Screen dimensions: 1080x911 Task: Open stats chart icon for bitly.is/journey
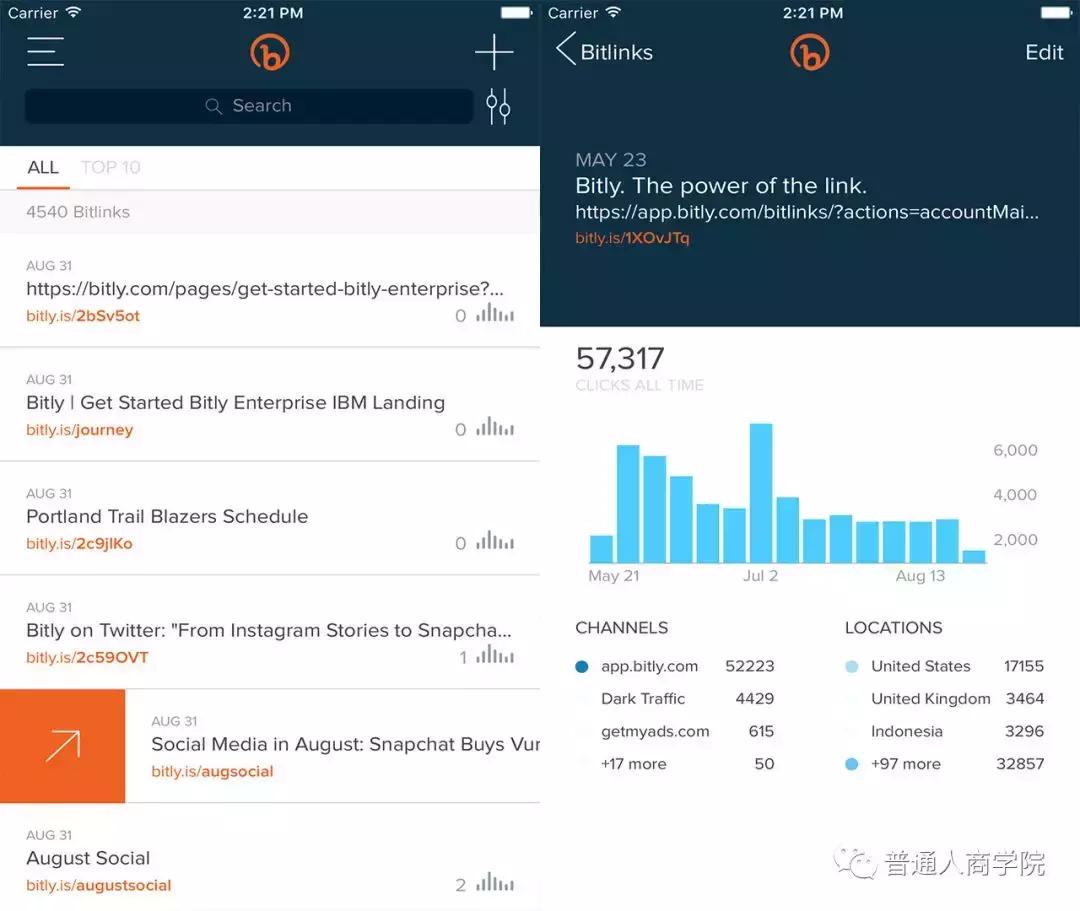(x=495, y=427)
